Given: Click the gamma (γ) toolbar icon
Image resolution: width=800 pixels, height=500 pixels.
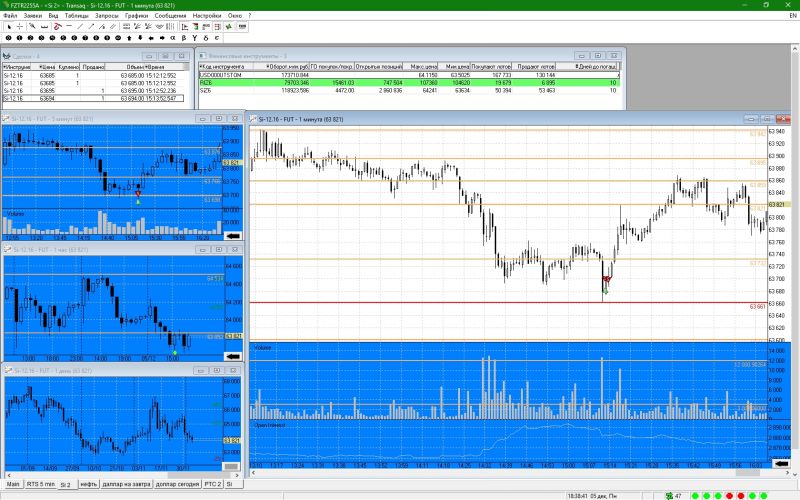Looking at the screenshot, I should (195, 38).
